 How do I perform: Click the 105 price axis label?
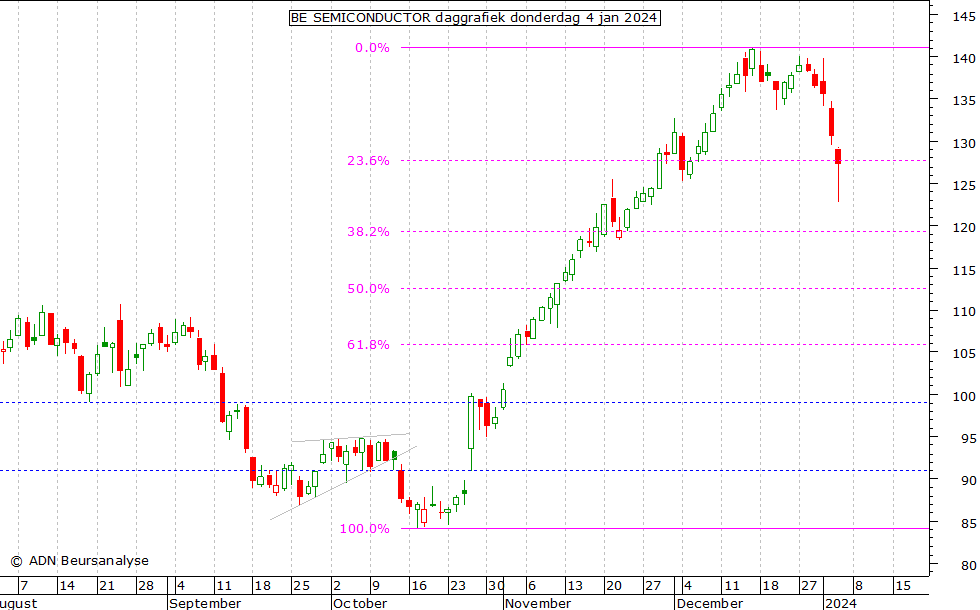pos(963,354)
